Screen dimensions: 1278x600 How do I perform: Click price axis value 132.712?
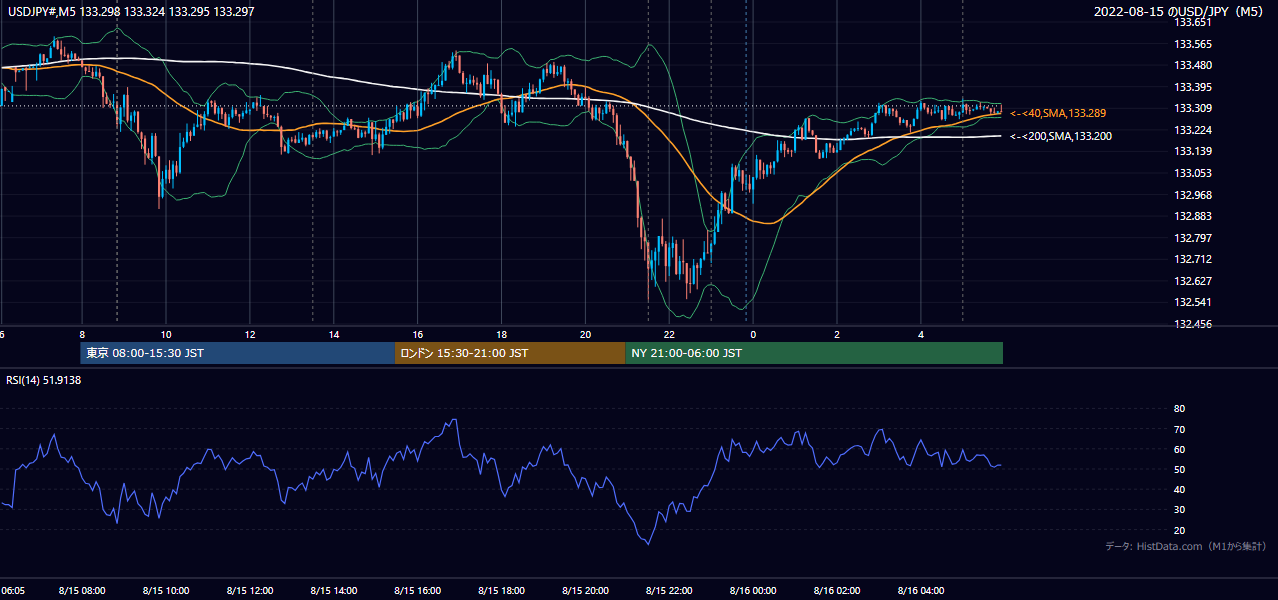click(1193, 259)
